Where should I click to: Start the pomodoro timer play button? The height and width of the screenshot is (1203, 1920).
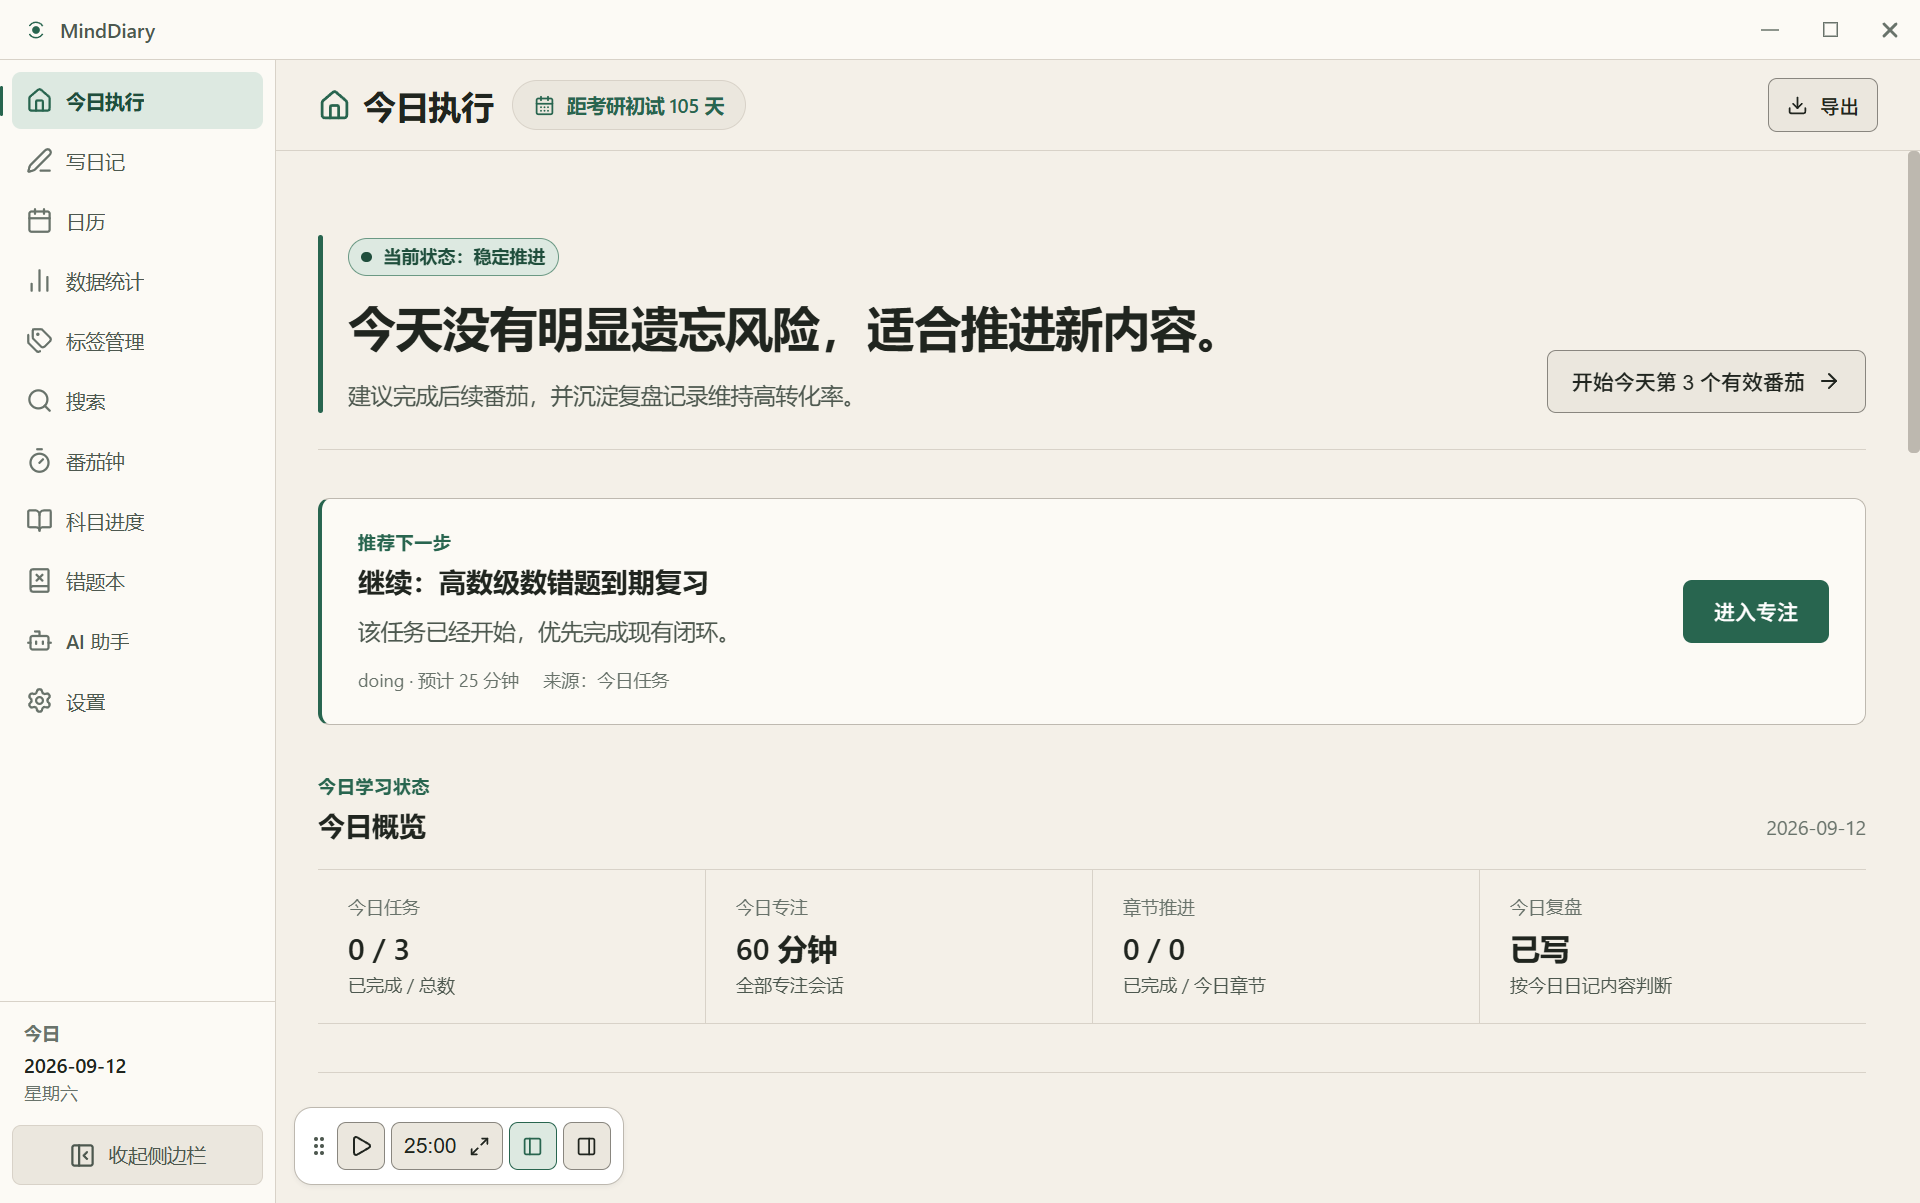pos(361,1146)
